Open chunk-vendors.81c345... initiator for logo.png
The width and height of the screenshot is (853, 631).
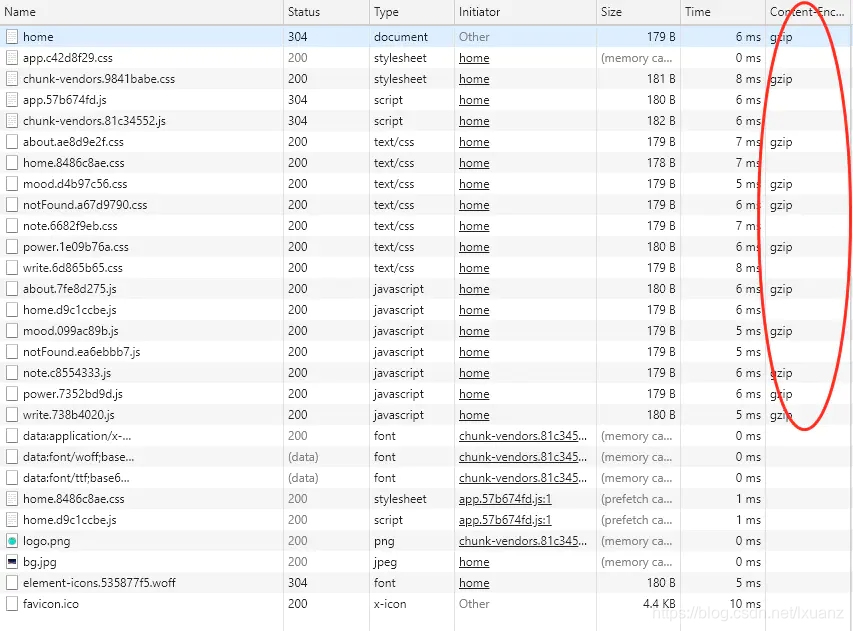(x=523, y=541)
